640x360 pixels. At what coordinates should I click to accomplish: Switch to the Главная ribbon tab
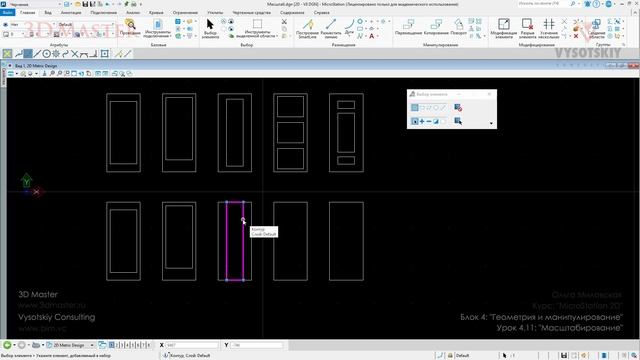pyautogui.click(x=28, y=13)
